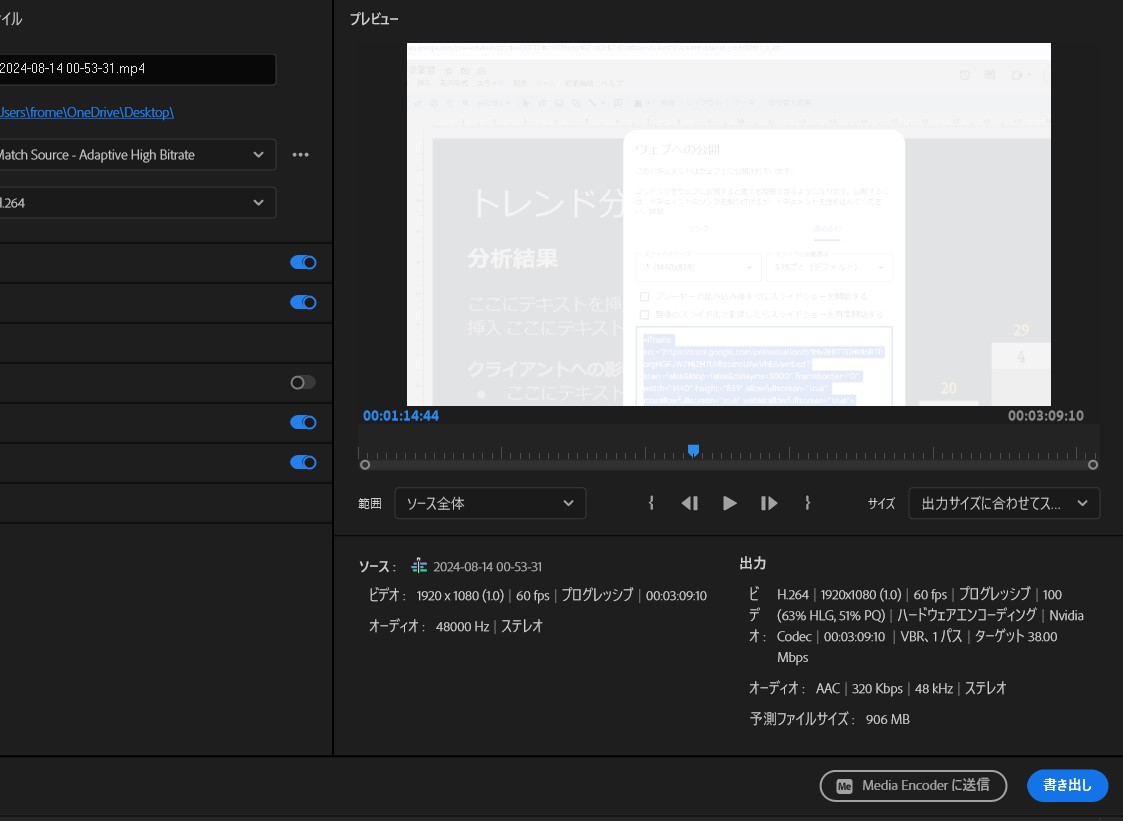Click the sequence icon beside 2024-08-14 00-53-31
This screenshot has height=821, width=1123.
click(x=419, y=565)
